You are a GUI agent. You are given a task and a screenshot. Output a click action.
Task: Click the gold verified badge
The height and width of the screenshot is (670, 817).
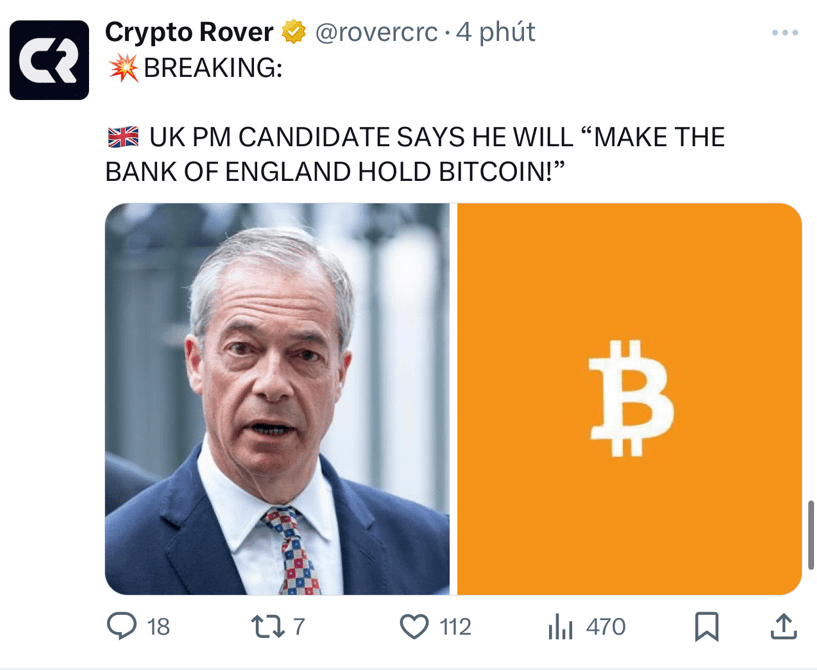(x=293, y=33)
